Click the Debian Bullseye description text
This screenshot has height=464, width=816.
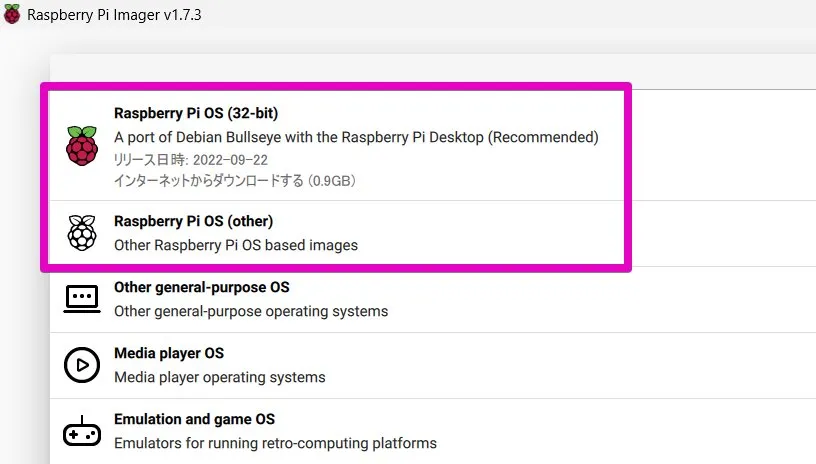356,137
